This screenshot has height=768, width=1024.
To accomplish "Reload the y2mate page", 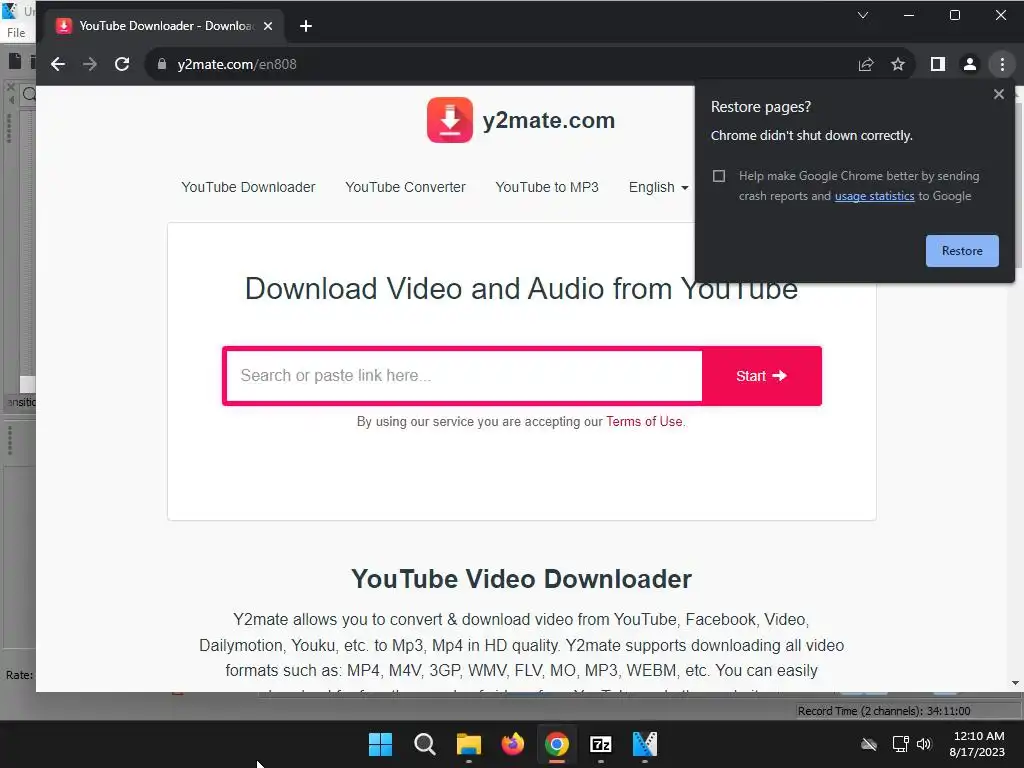I will [122, 64].
